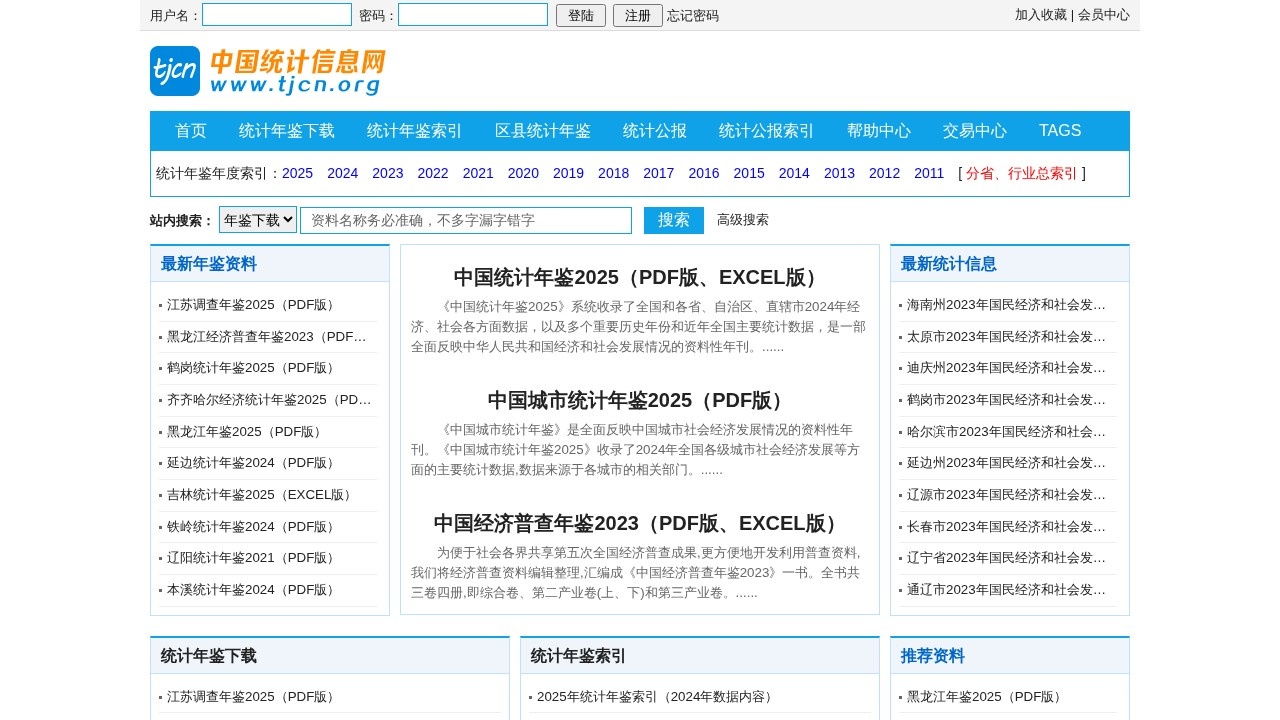Open 中国城市统计年鉴2025 headline

click(x=640, y=400)
